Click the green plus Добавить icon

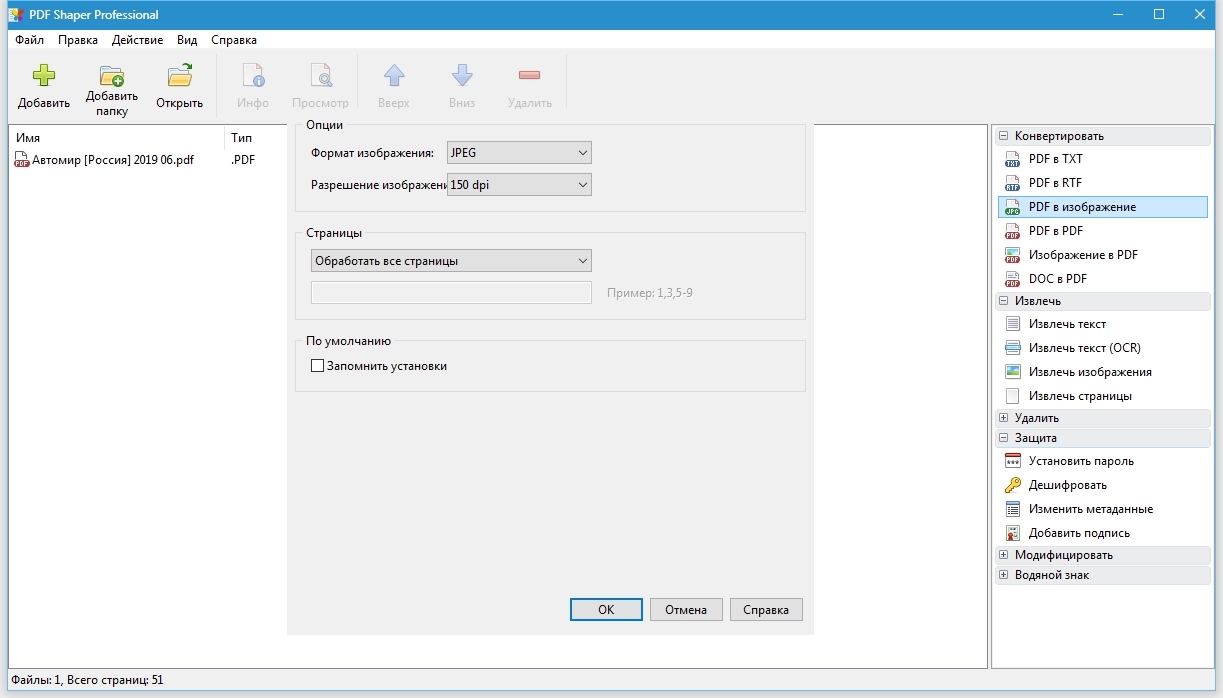click(x=43, y=77)
